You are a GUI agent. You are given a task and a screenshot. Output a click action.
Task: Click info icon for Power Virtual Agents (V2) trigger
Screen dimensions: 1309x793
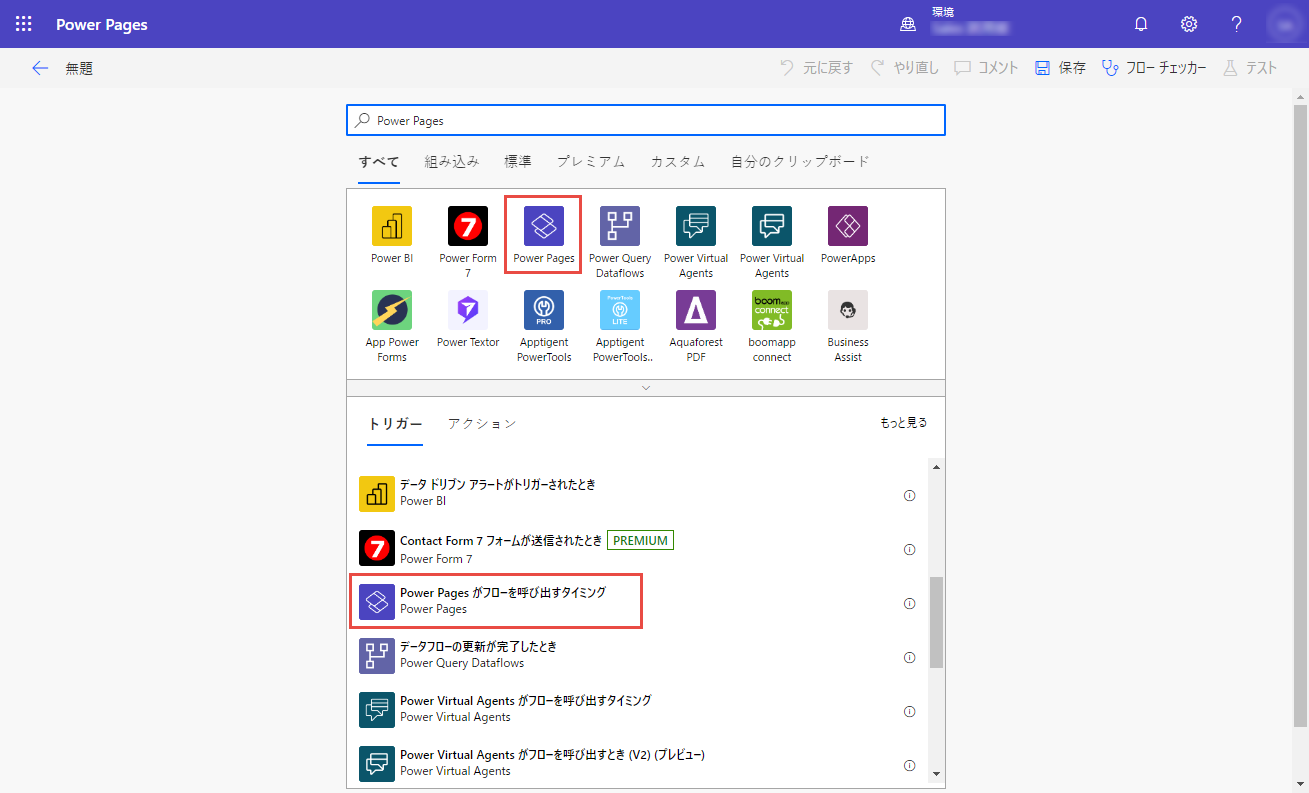(910, 765)
